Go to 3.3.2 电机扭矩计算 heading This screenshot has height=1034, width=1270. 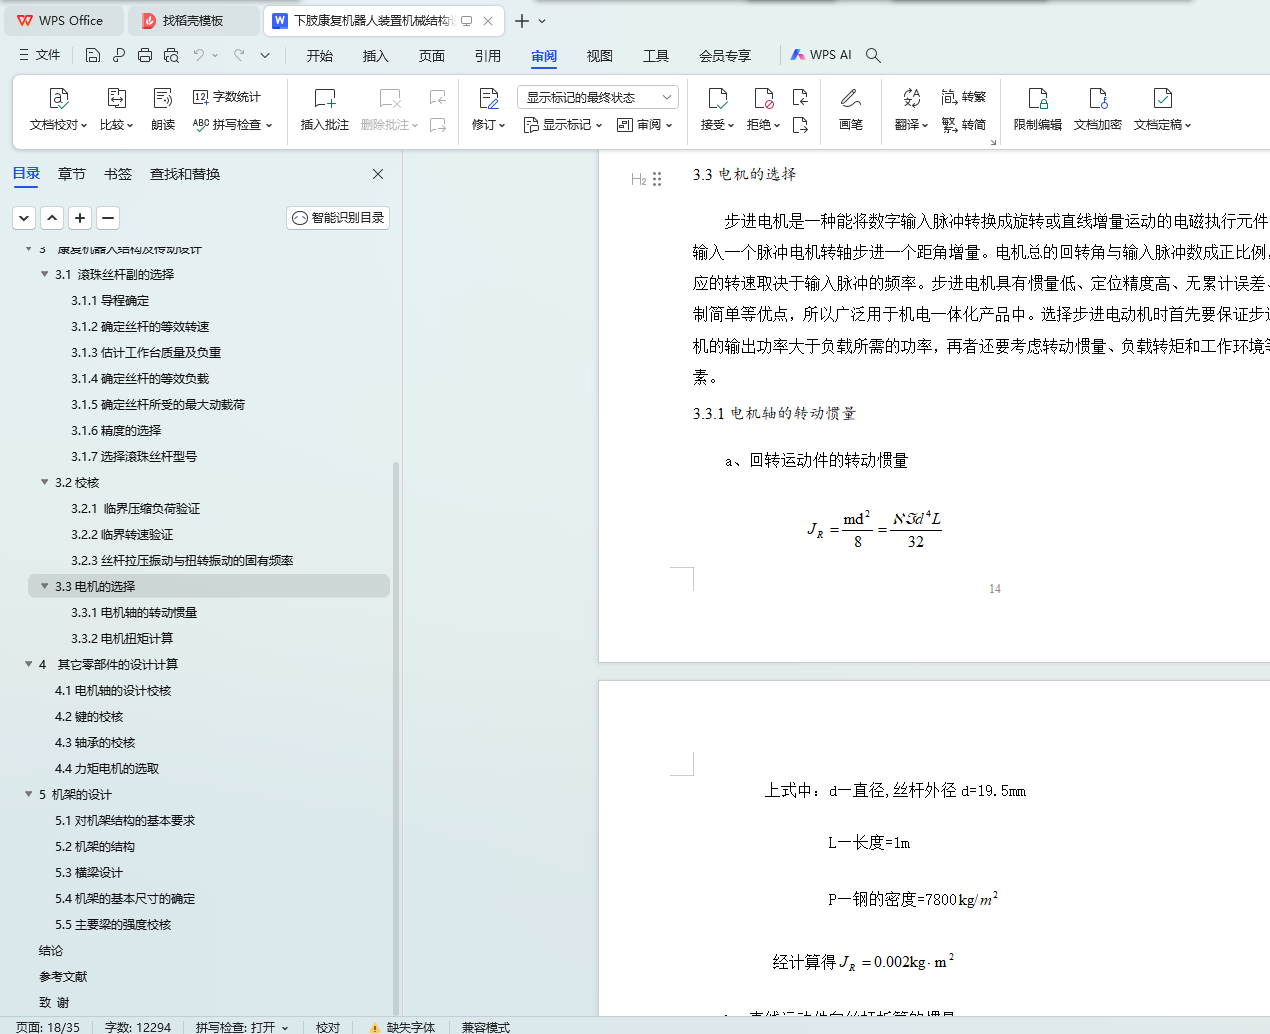122,638
